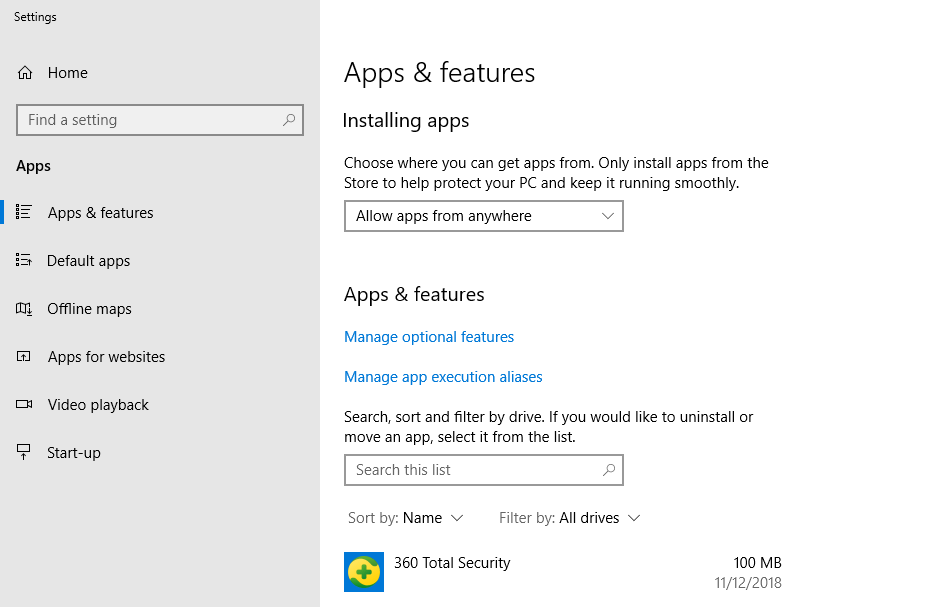Click the Default apps sidebar icon
The height and width of the screenshot is (607, 951).
coord(24,260)
